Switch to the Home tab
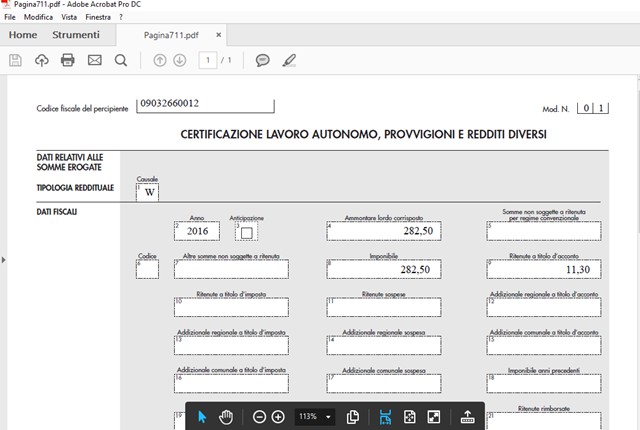The height and width of the screenshot is (430, 640). [23, 35]
